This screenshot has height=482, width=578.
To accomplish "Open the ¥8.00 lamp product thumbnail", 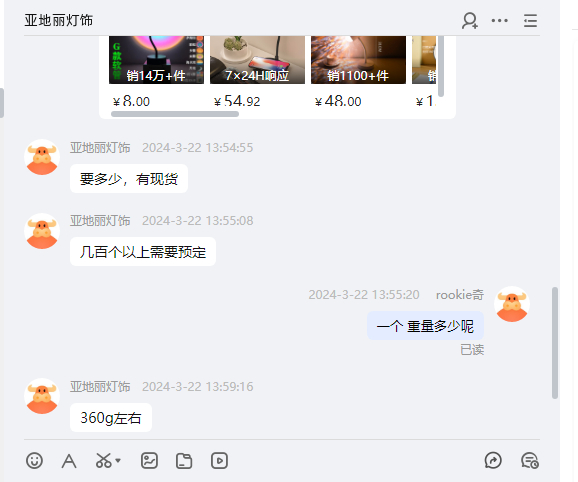I will coord(156,60).
